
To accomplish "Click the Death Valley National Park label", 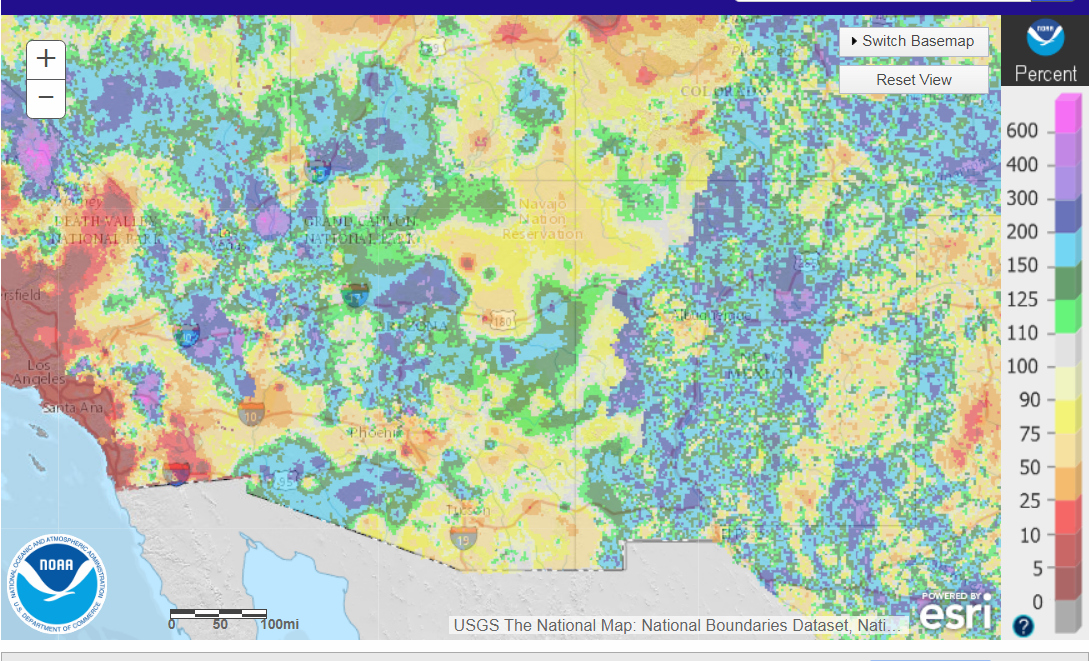I will click(x=106, y=230).
